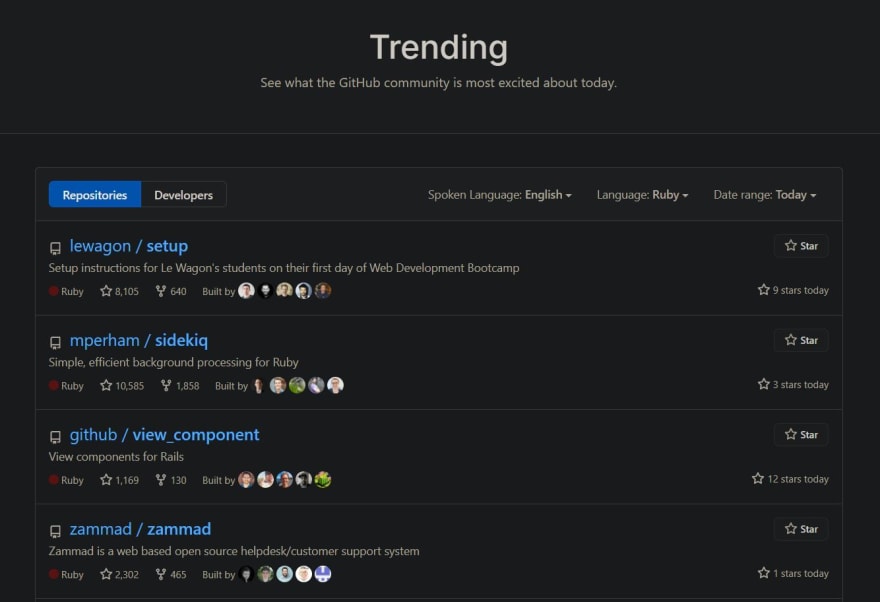Click the last contributor avatar for zammad
Screen dimensions: 880x602
click(323, 573)
